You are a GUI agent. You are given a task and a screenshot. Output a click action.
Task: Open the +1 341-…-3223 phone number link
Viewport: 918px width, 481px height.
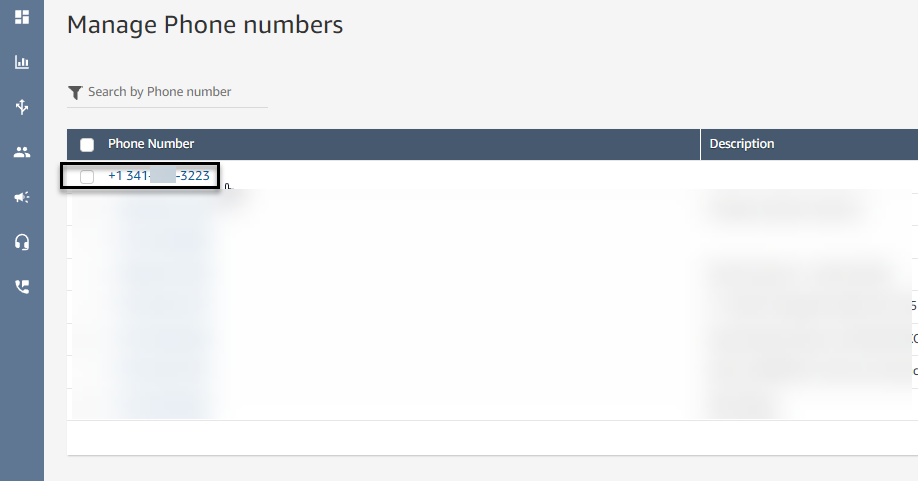click(x=159, y=176)
